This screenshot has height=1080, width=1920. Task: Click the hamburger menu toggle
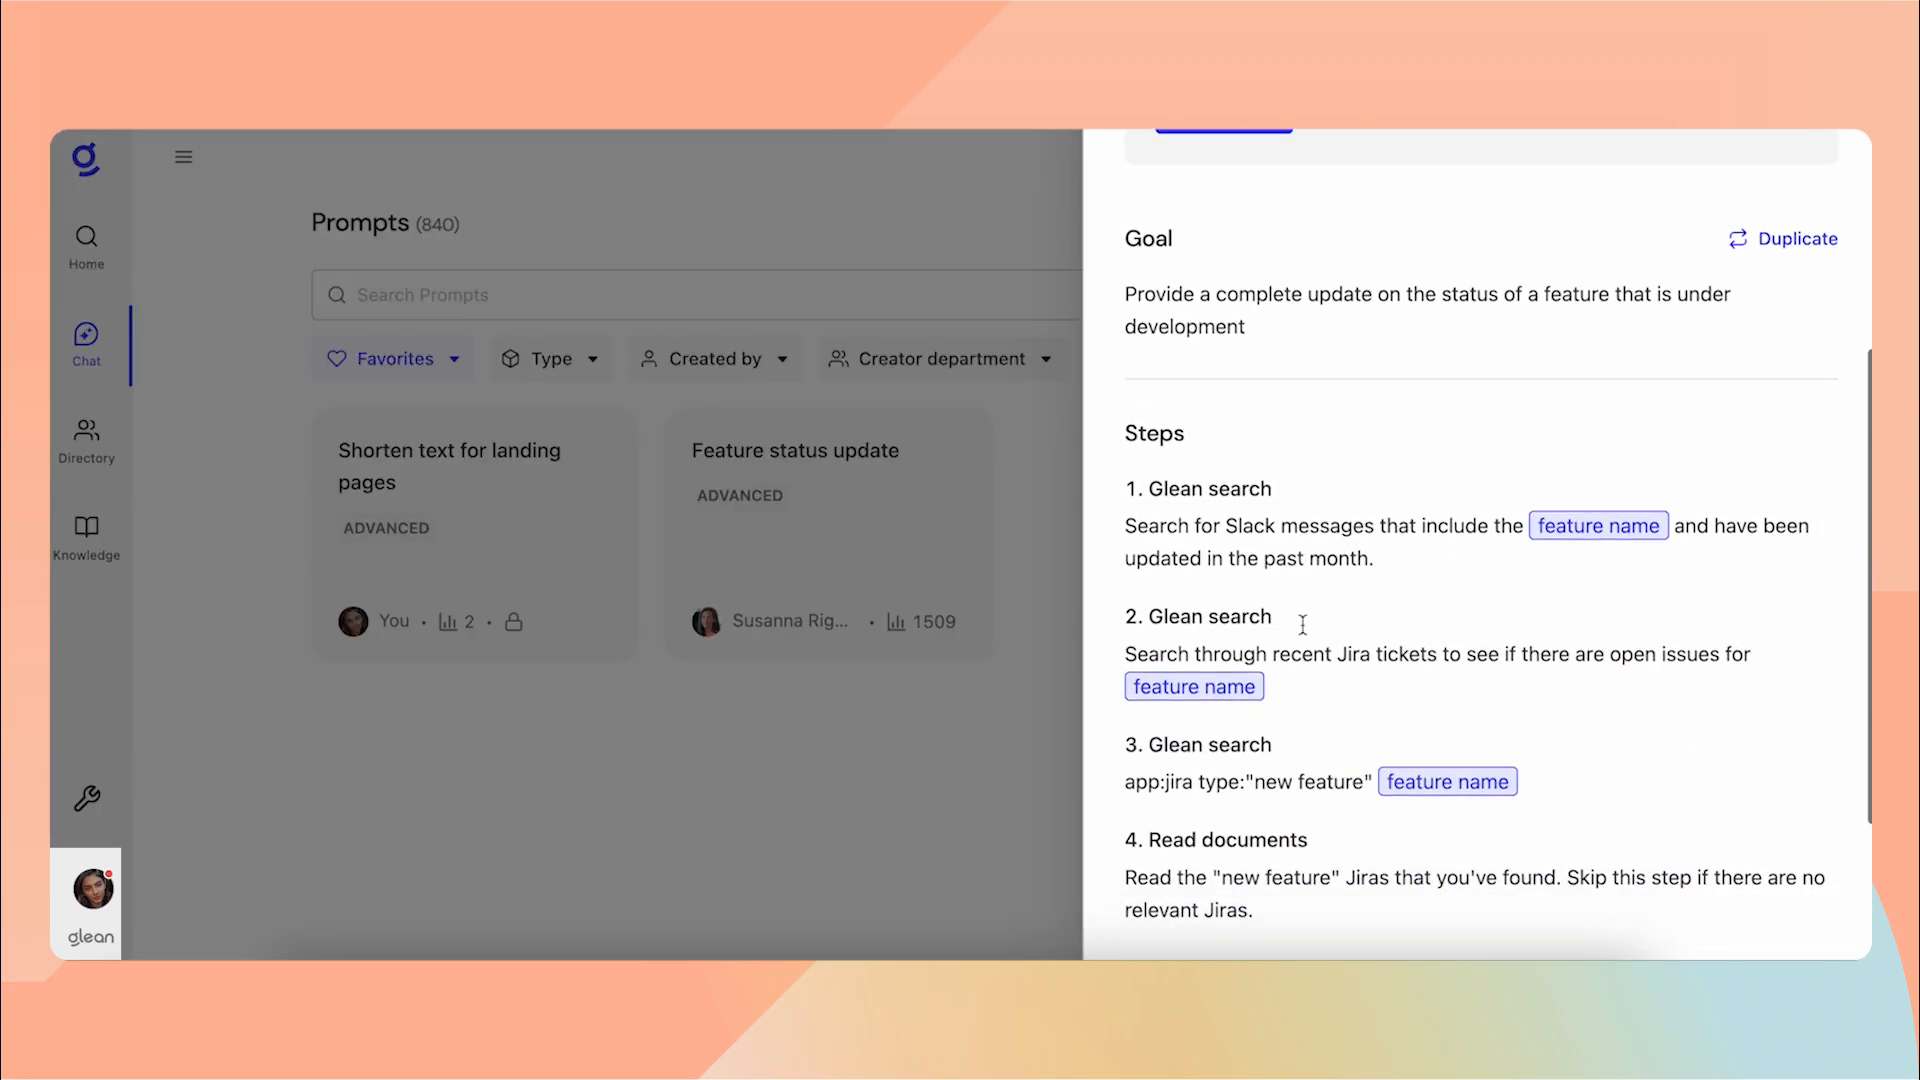click(x=183, y=157)
